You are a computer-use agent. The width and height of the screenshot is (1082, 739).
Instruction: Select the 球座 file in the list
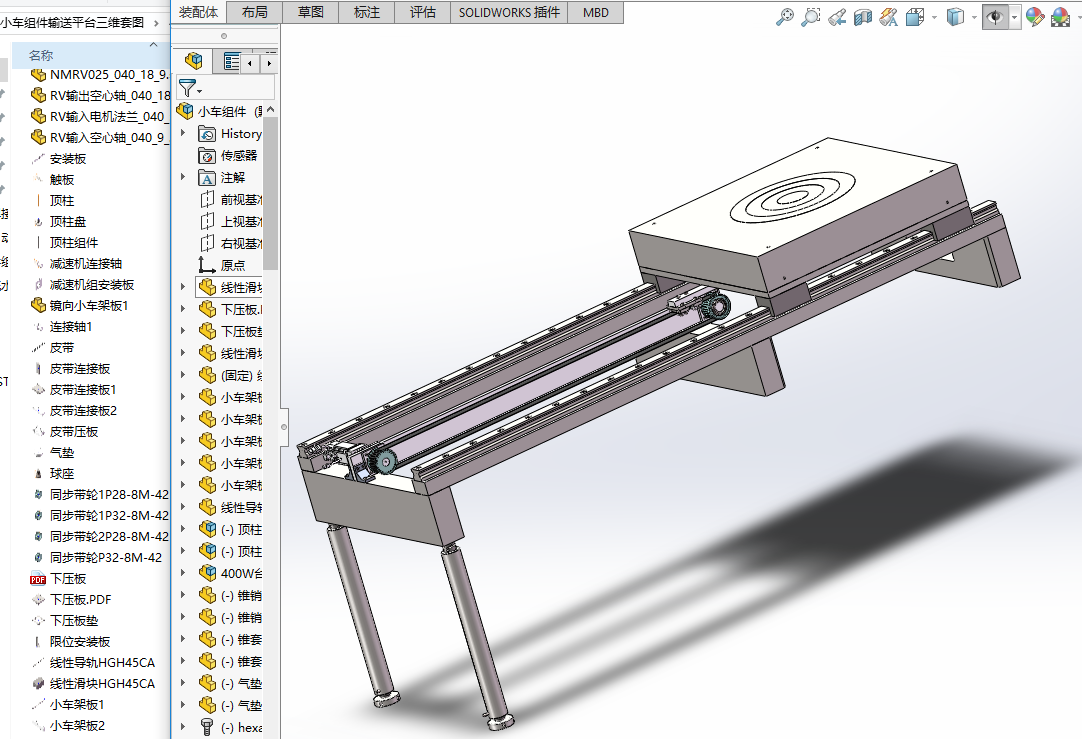tap(62, 473)
